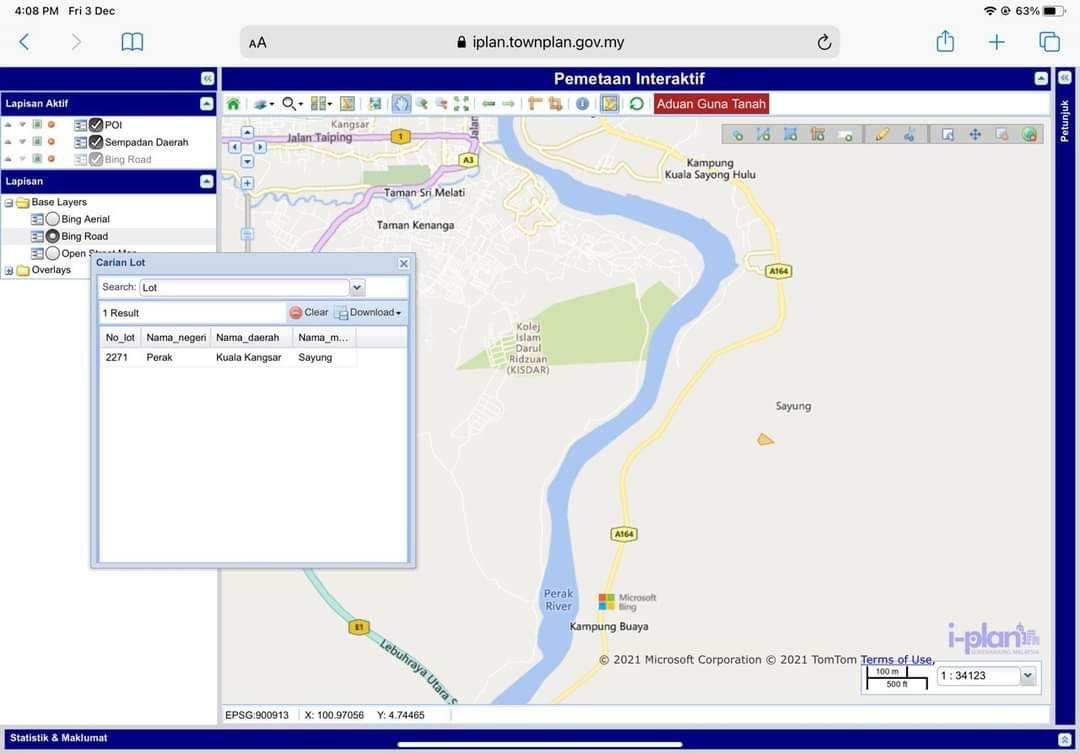The width and height of the screenshot is (1080, 754).
Task: Open the Terms of Use link
Action: click(x=896, y=660)
